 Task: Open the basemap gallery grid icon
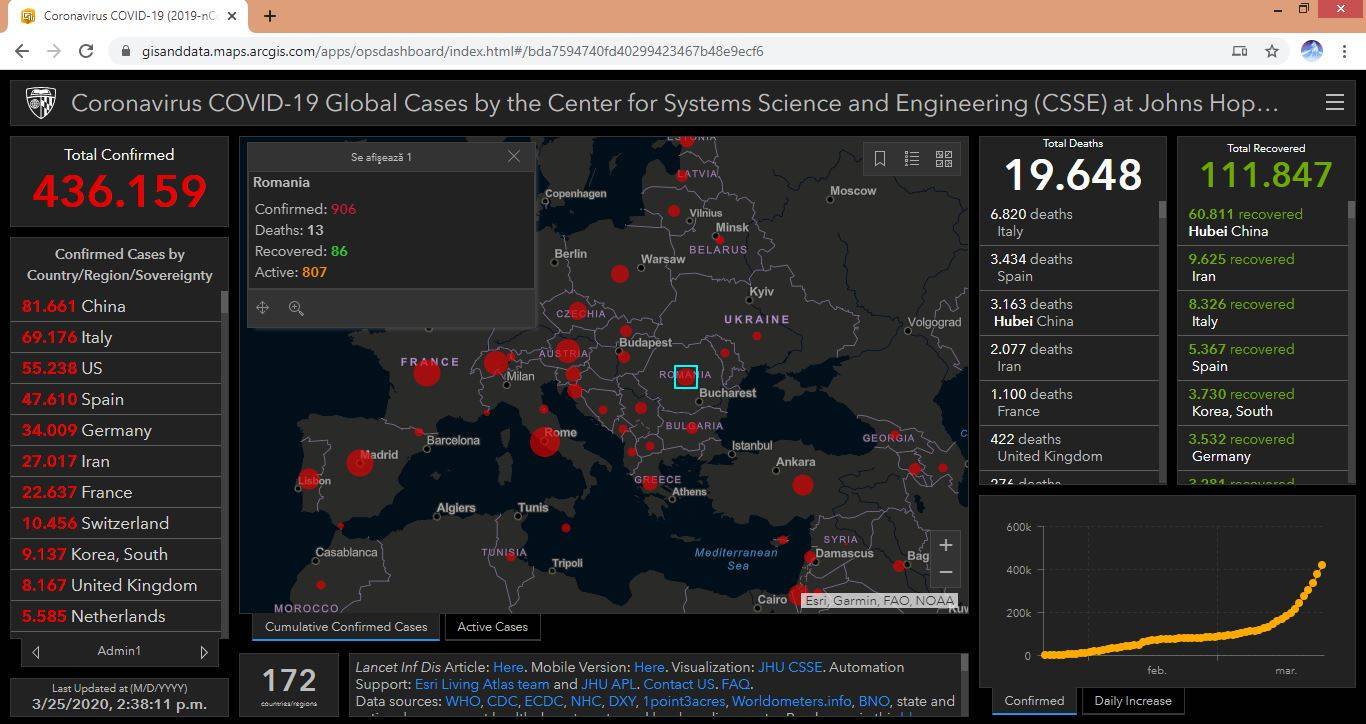point(943,159)
